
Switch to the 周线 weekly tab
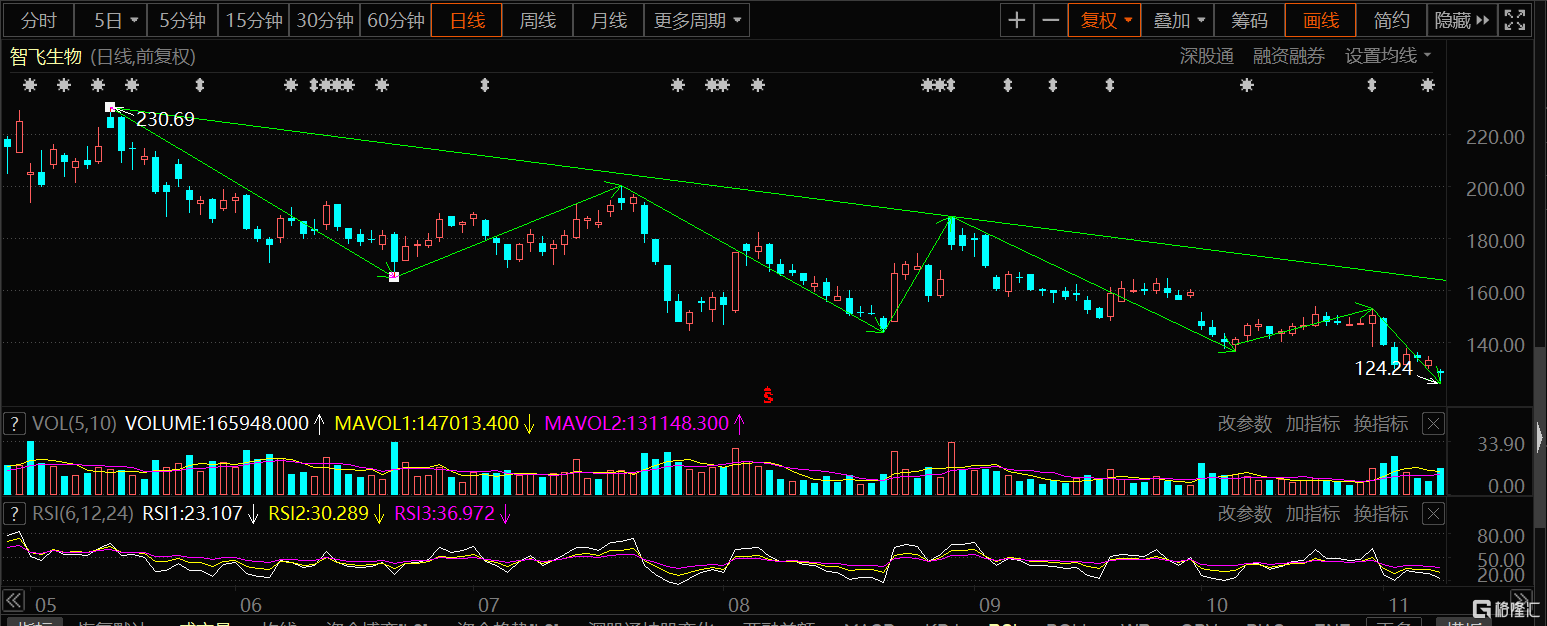pos(537,20)
